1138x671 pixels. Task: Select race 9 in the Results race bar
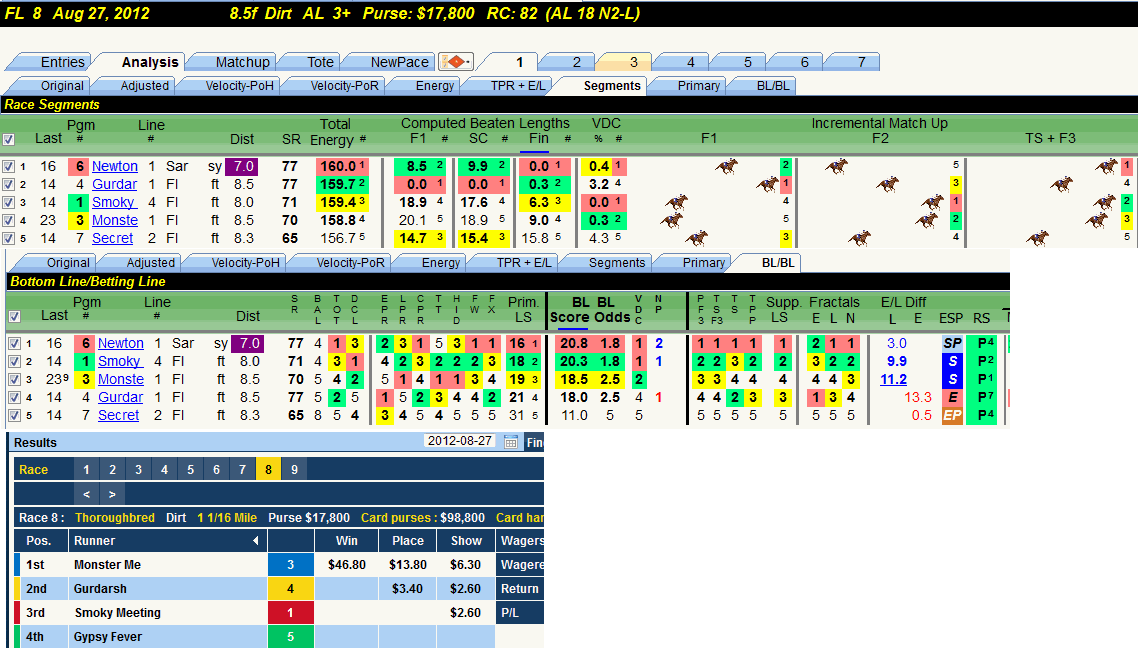pyautogui.click(x=294, y=469)
